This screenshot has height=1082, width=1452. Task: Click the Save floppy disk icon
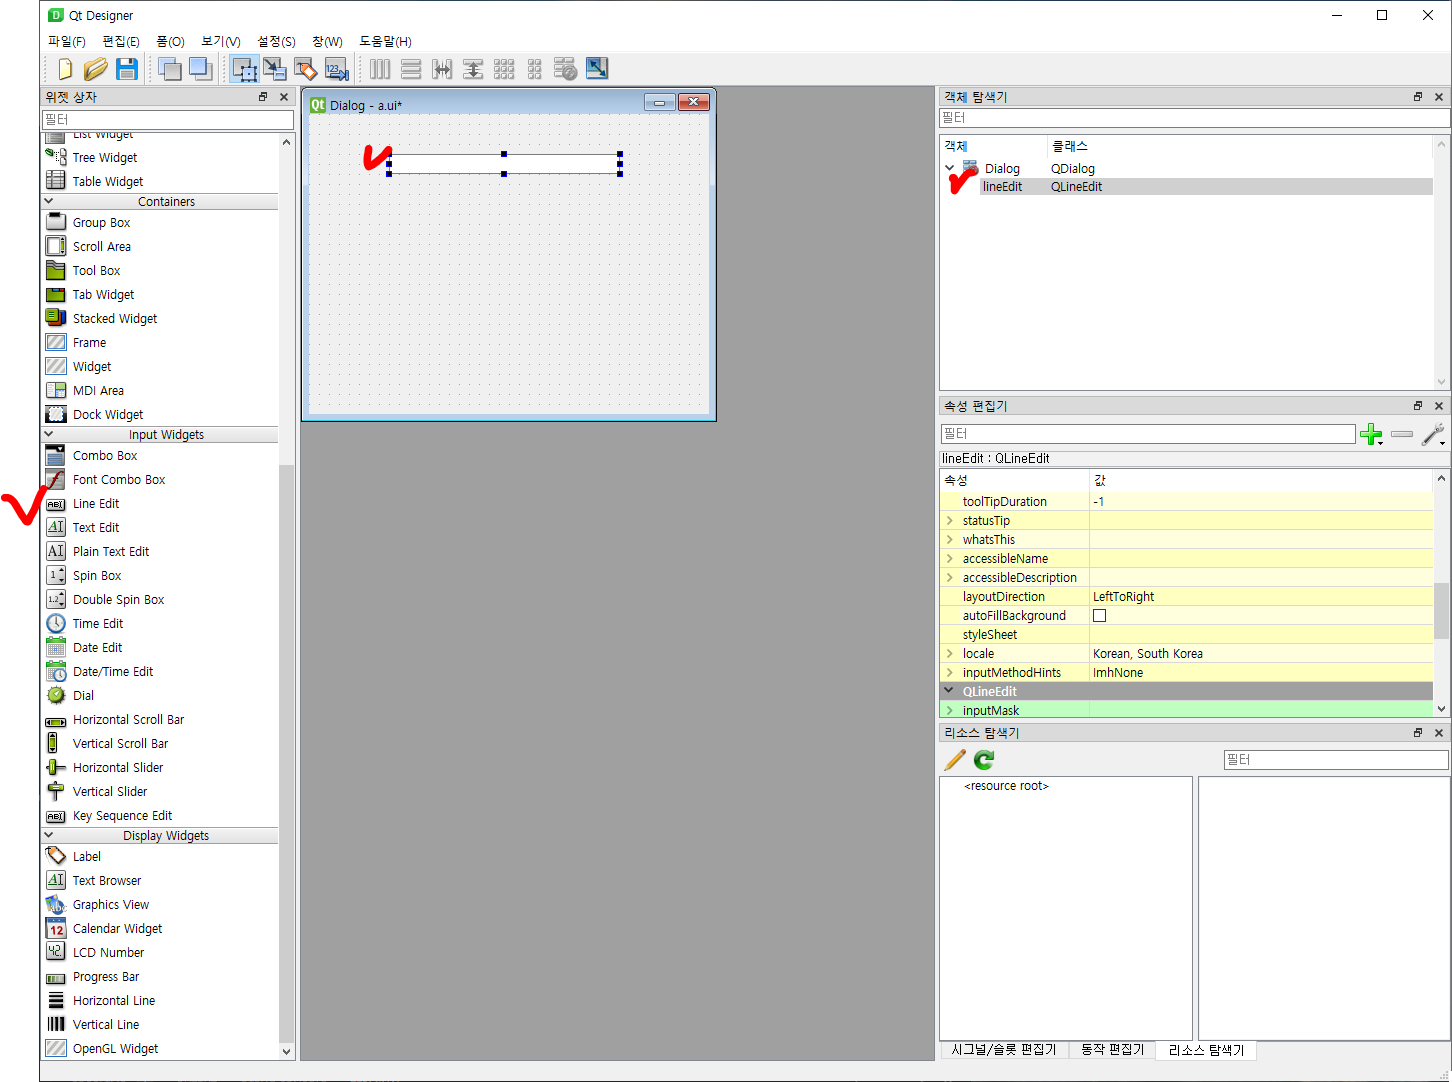[x=127, y=69]
